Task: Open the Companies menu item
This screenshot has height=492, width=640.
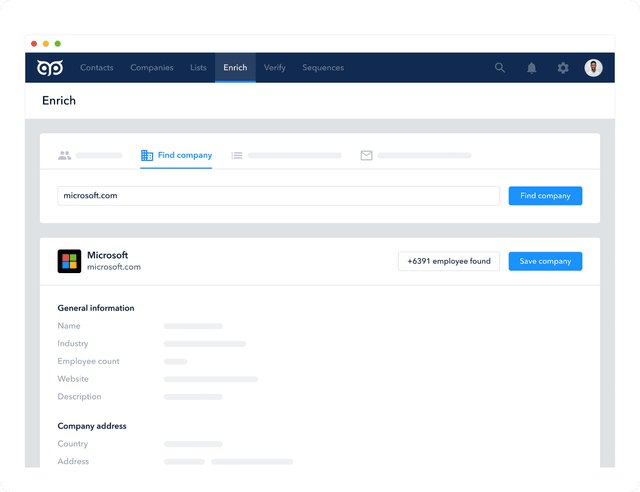Action: (x=152, y=68)
